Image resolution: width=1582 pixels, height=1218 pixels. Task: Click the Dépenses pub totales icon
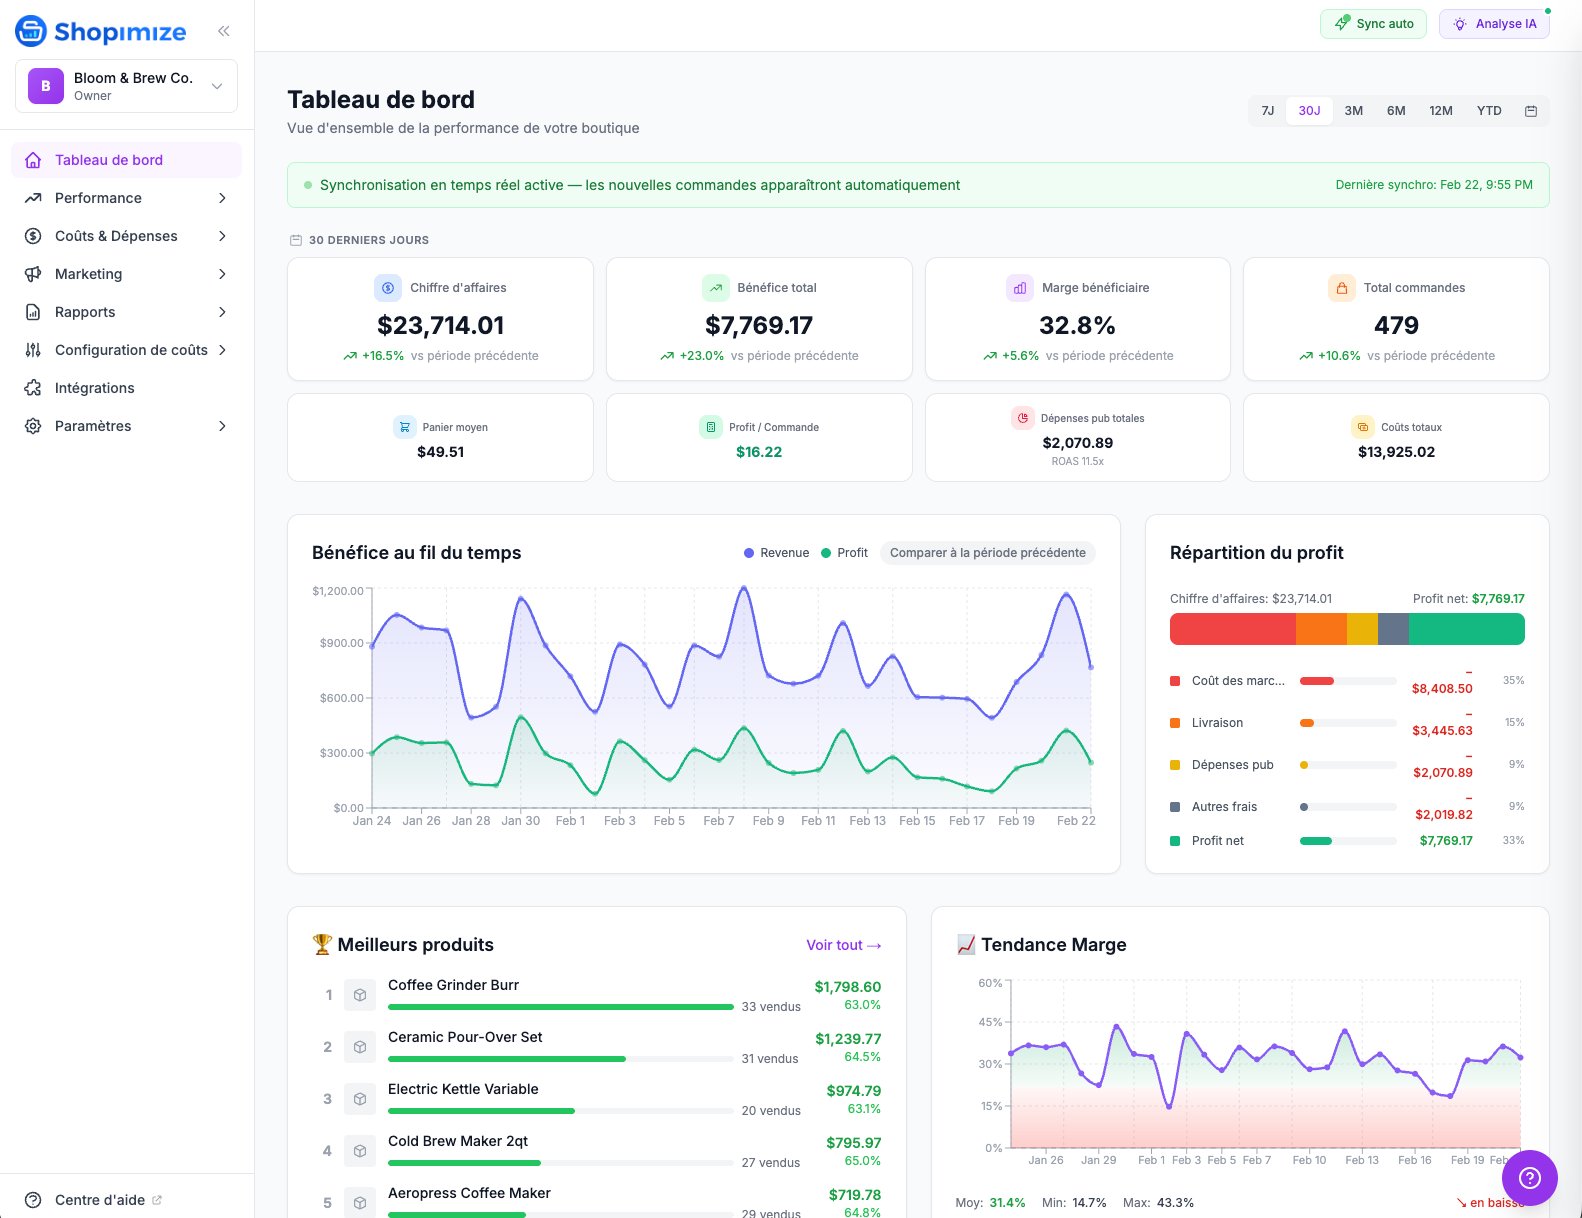click(x=1022, y=418)
